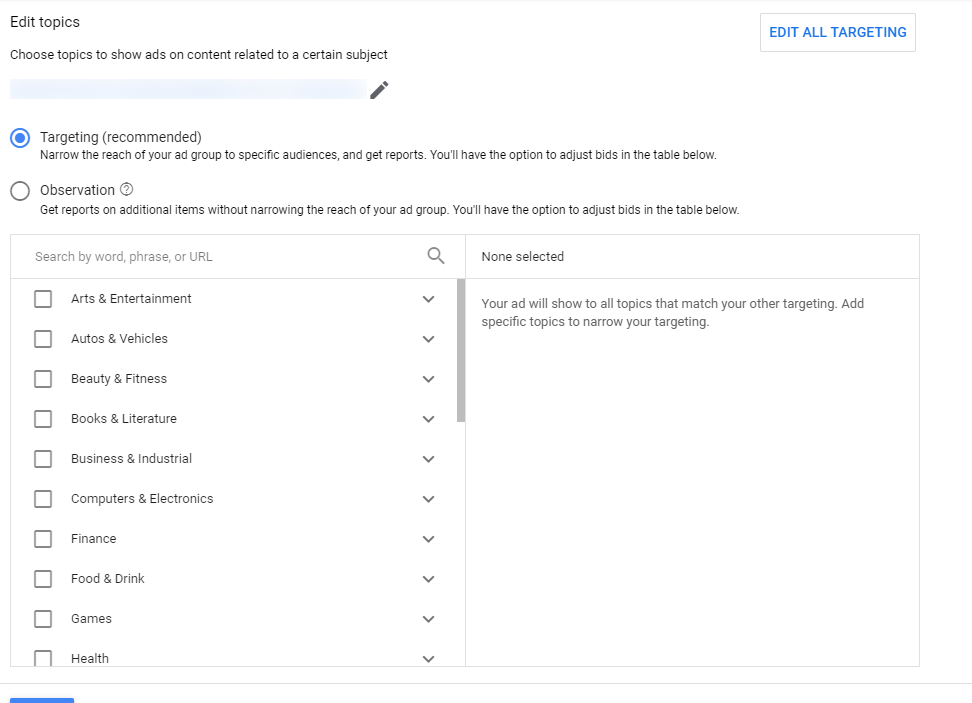This screenshot has height=703, width=972.
Task: Click the EDIT ALL TARGETING button
Action: pyautogui.click(x=837, y=32)
